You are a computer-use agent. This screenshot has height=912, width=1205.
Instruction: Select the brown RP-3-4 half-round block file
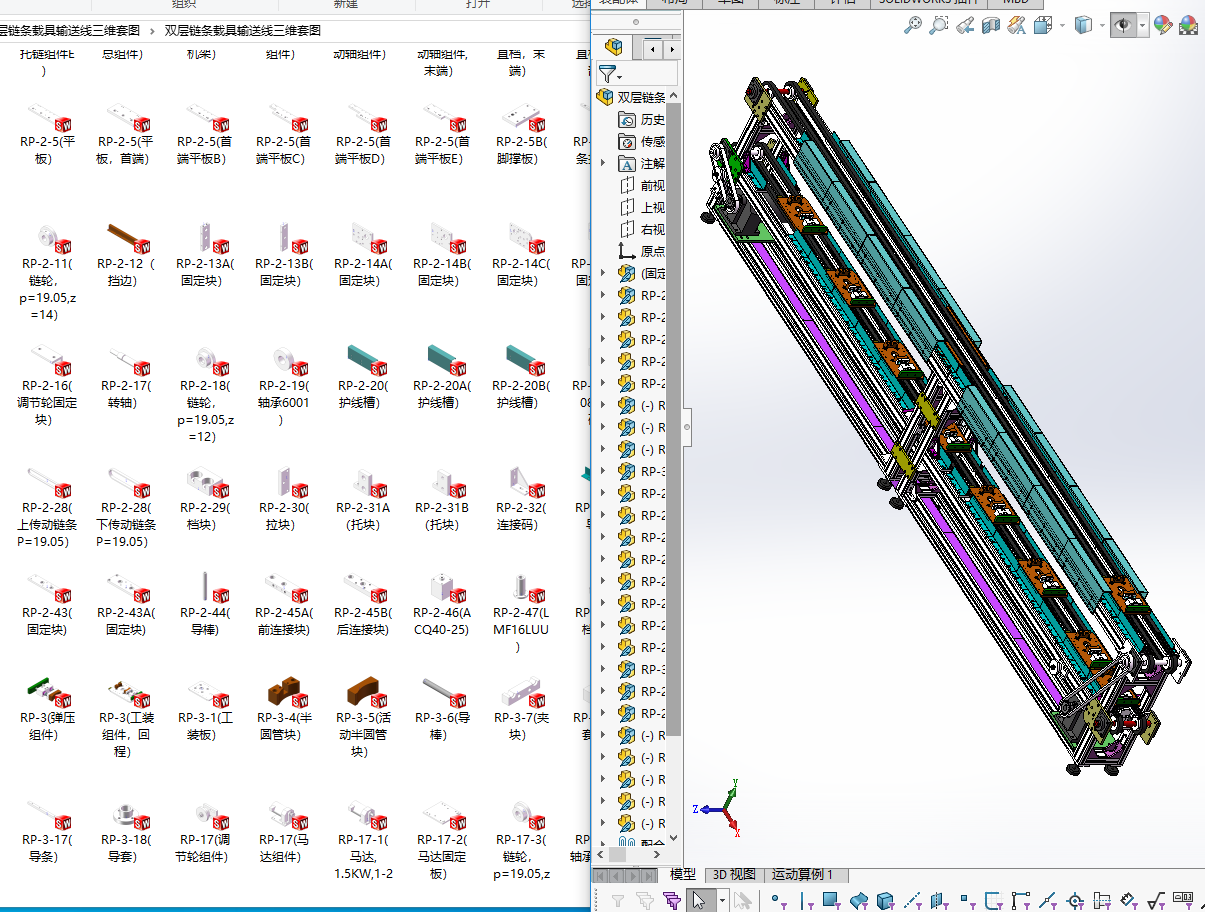tap(284, 691)
